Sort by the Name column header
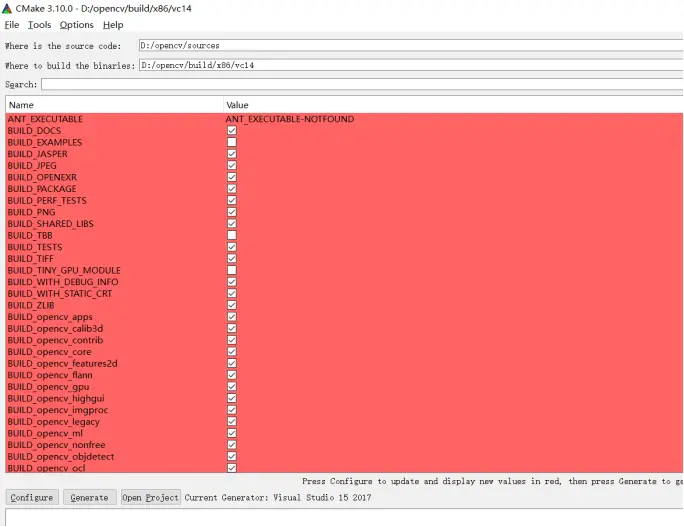The height and width of the screenshot is (527, 684). (x=114, y=105)
